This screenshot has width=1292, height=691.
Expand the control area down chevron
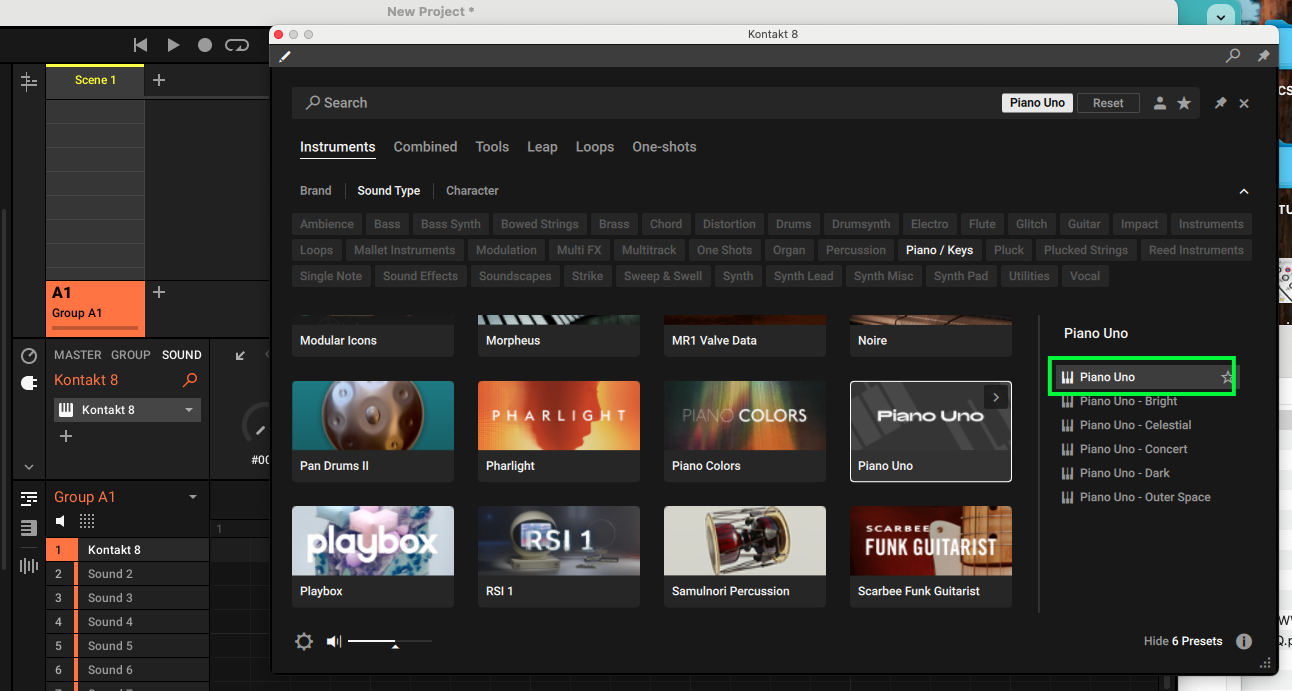[x=29, y=467]
